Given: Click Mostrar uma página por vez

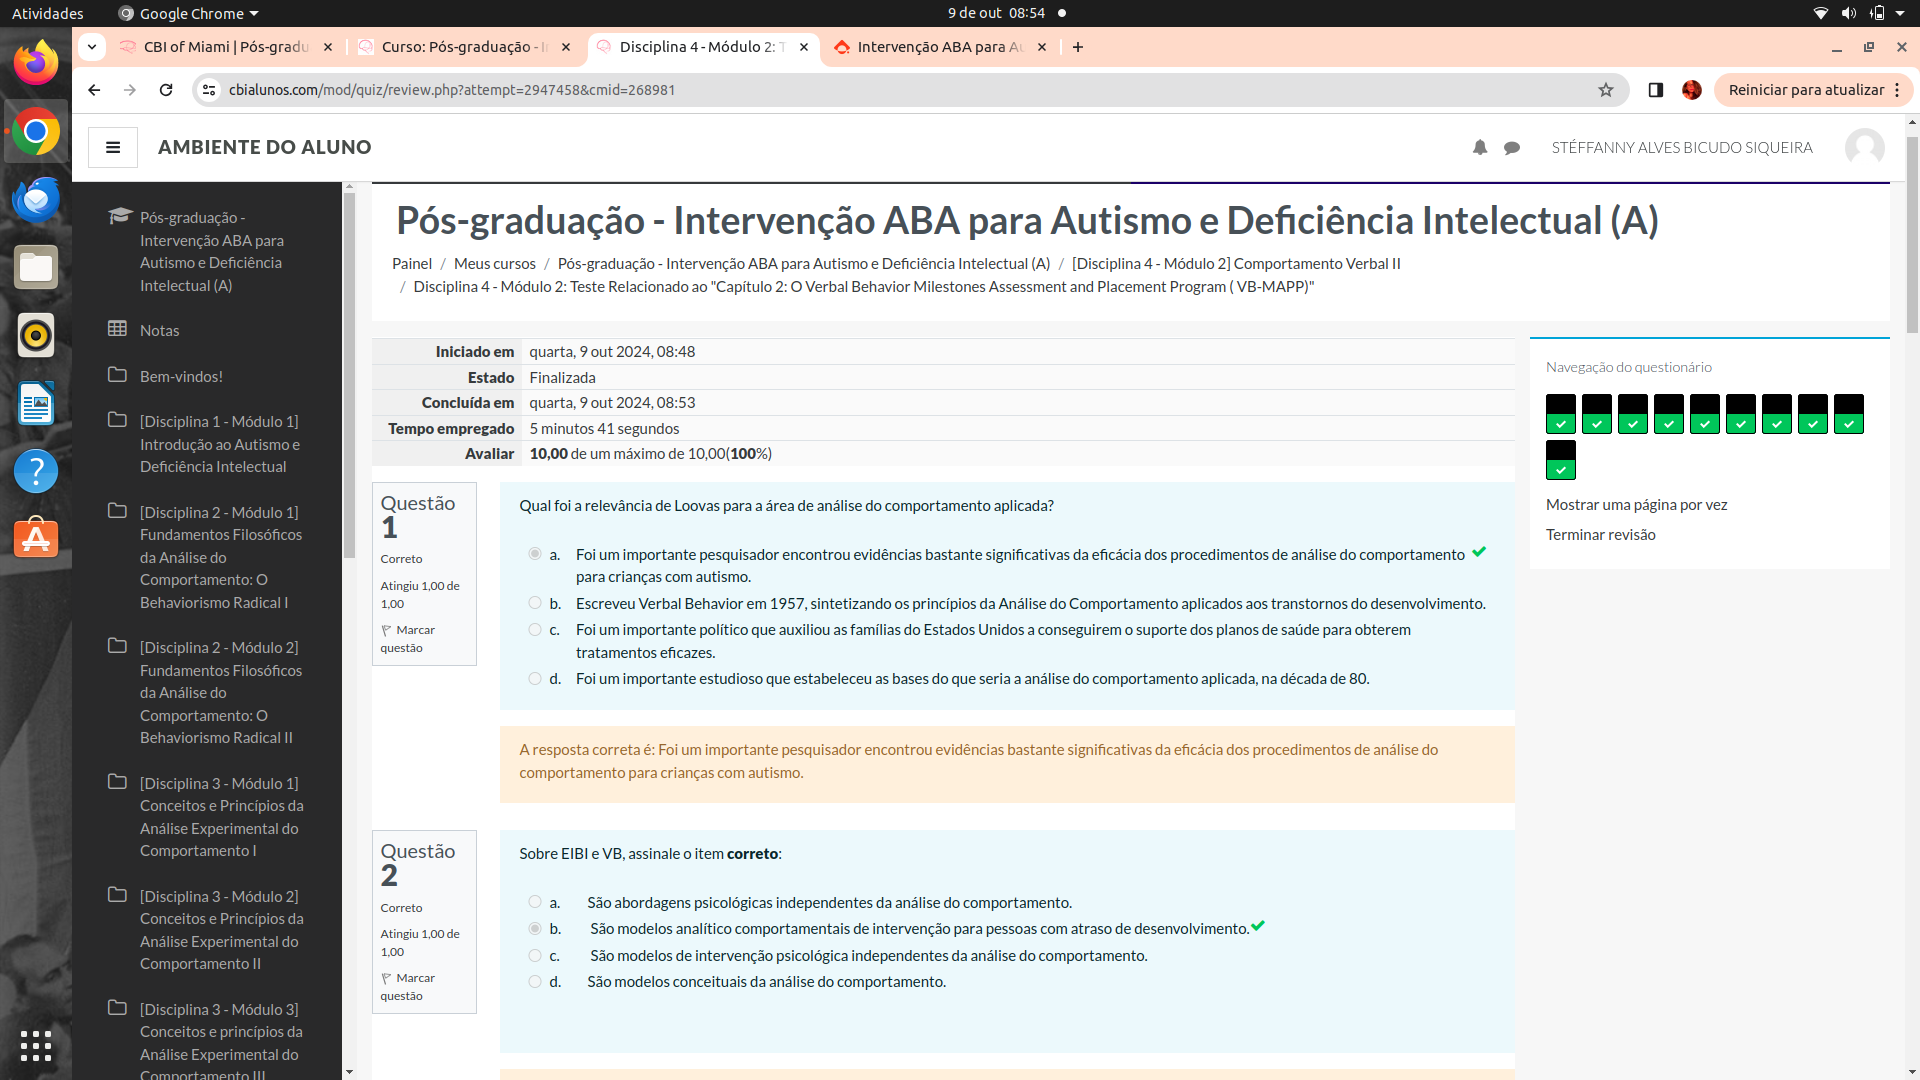Looking at the screenshot, I should (x=1636, y=505).
